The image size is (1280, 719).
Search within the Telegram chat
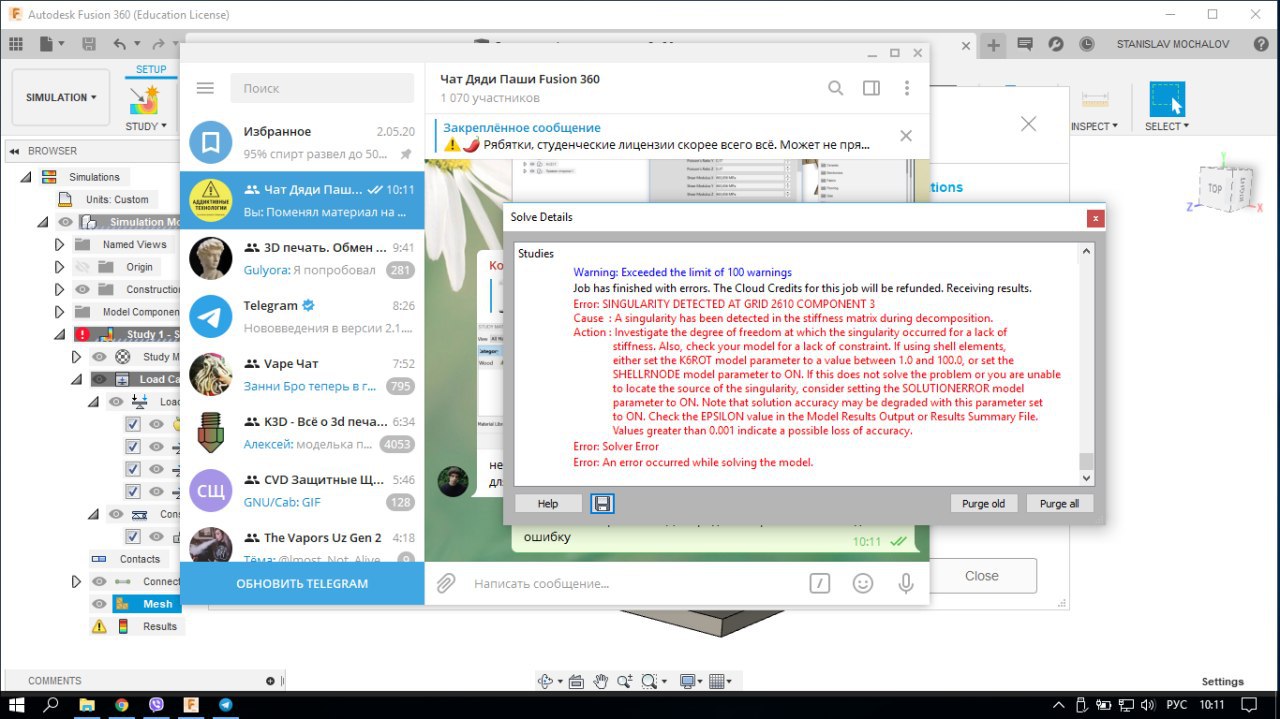coord(835,88)
